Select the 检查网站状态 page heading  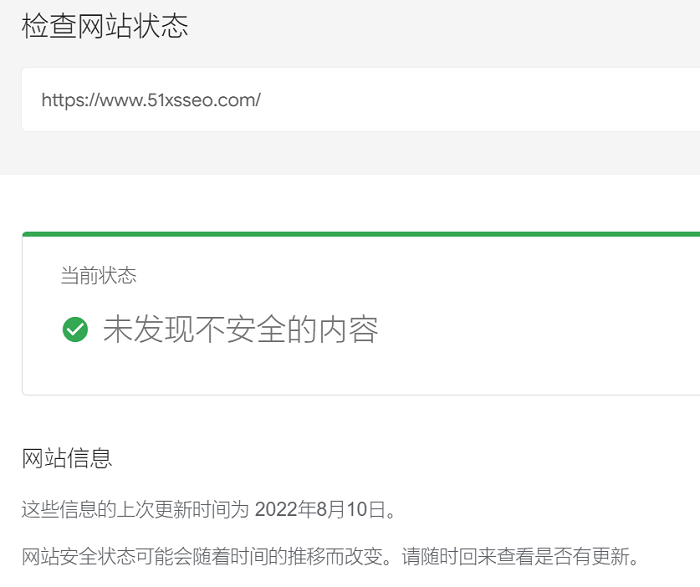pyautogui.click(x=105, y=26)
